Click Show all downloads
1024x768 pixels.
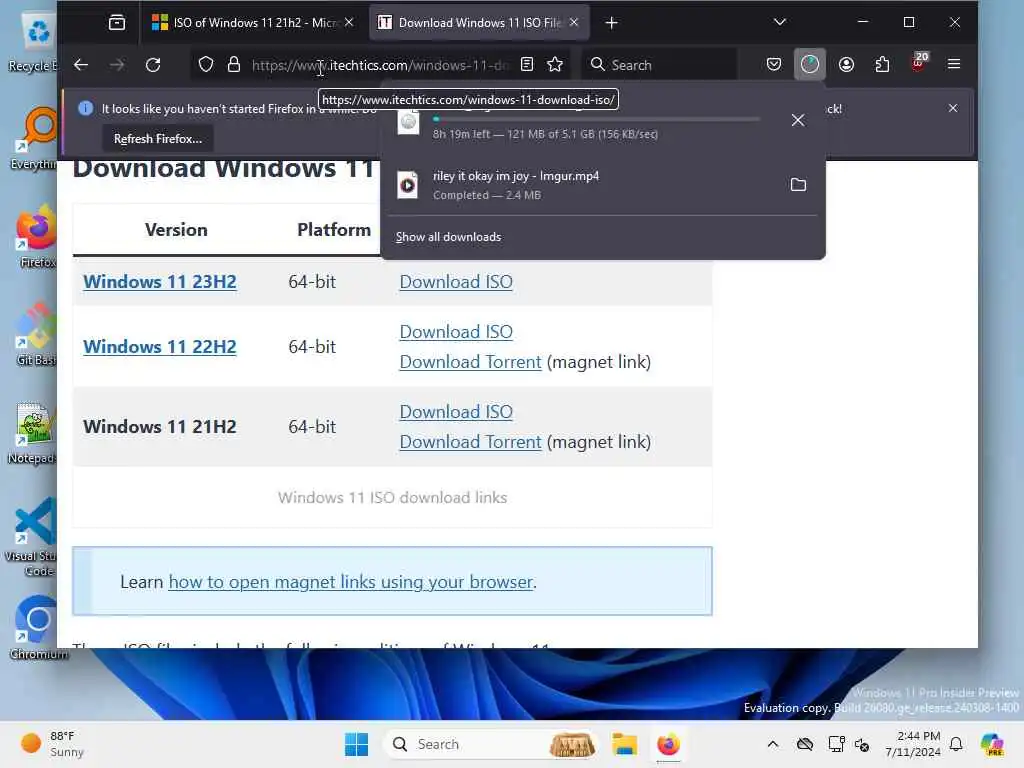tap(449, 237)
